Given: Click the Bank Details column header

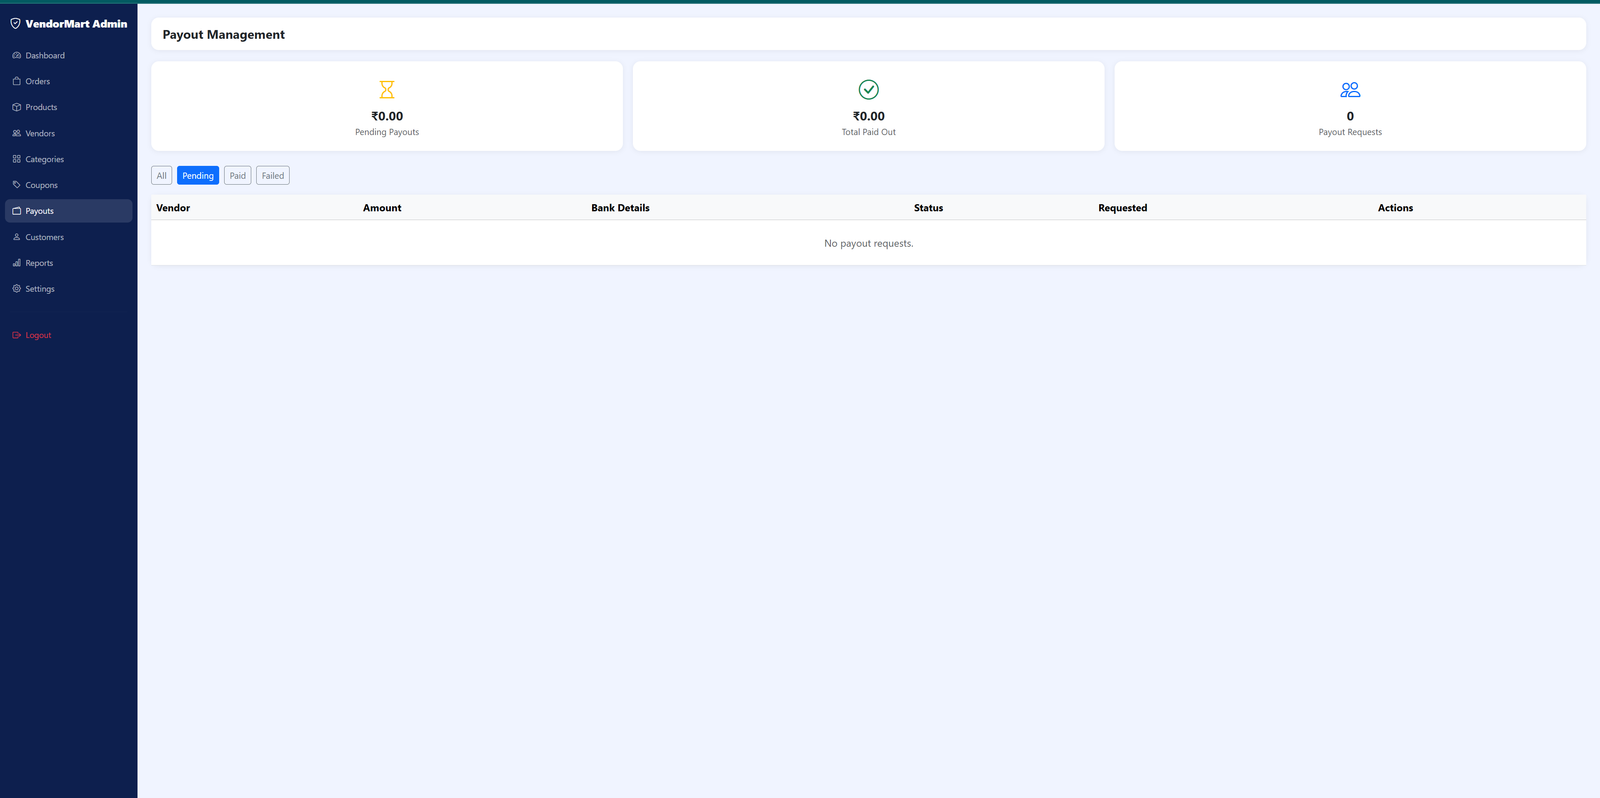Looking at the screenshot, I should tap(620, 208).
